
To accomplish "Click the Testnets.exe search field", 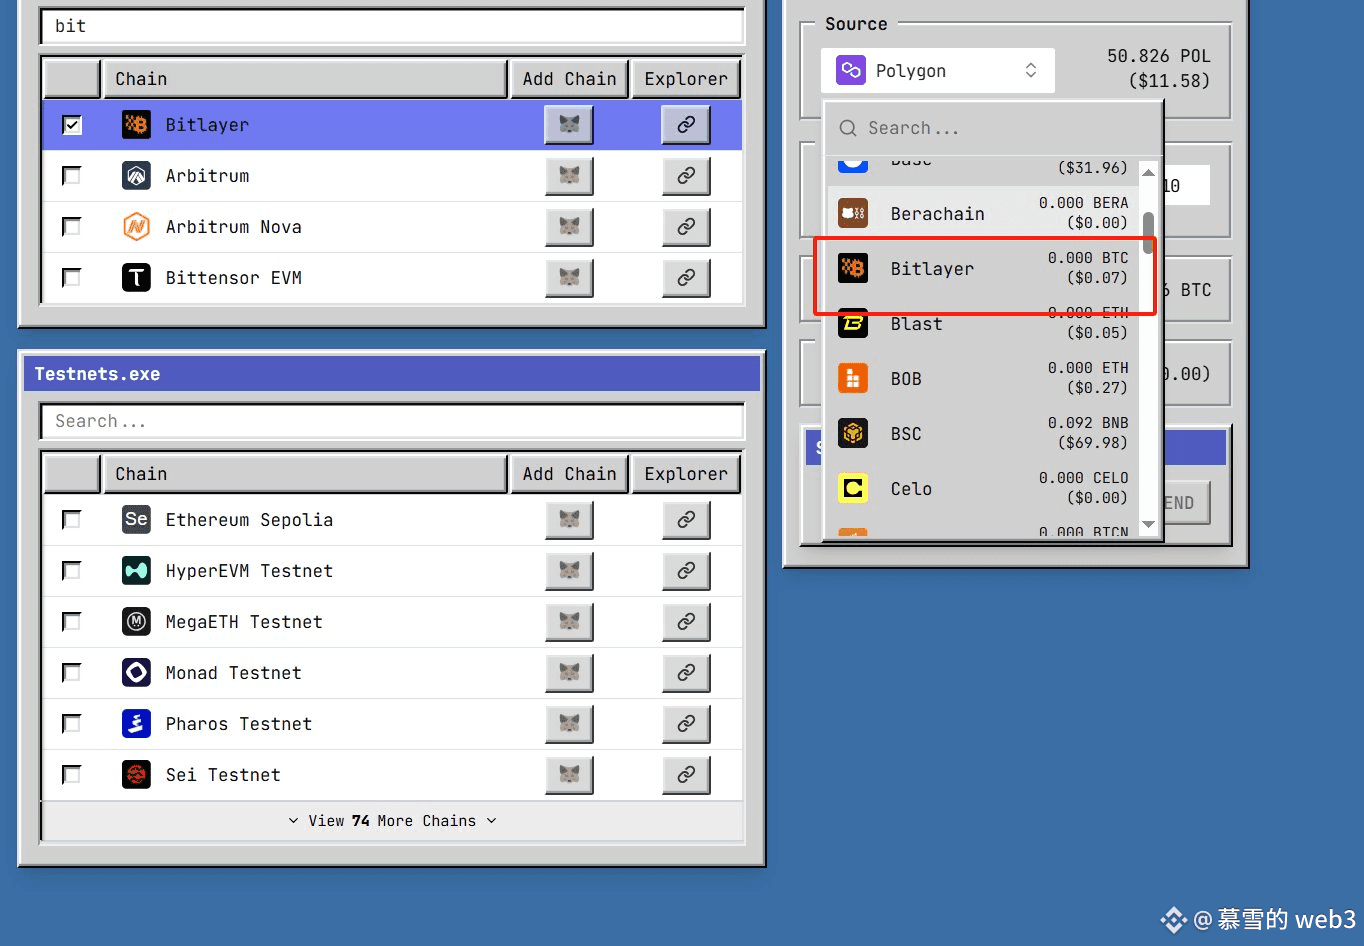I will [x=392, y=421].
